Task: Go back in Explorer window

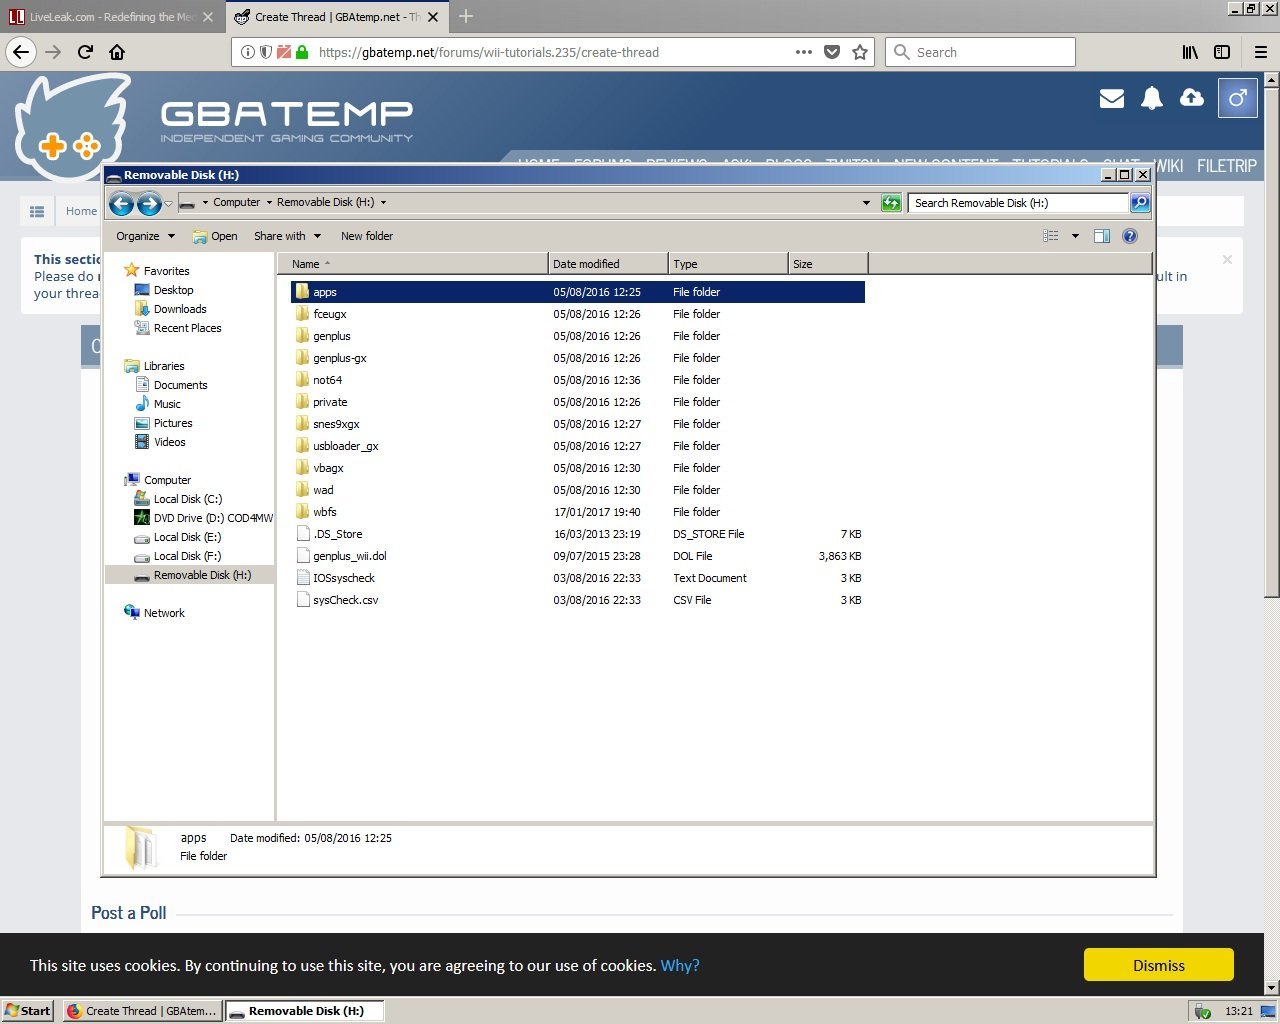Action: 121,204
